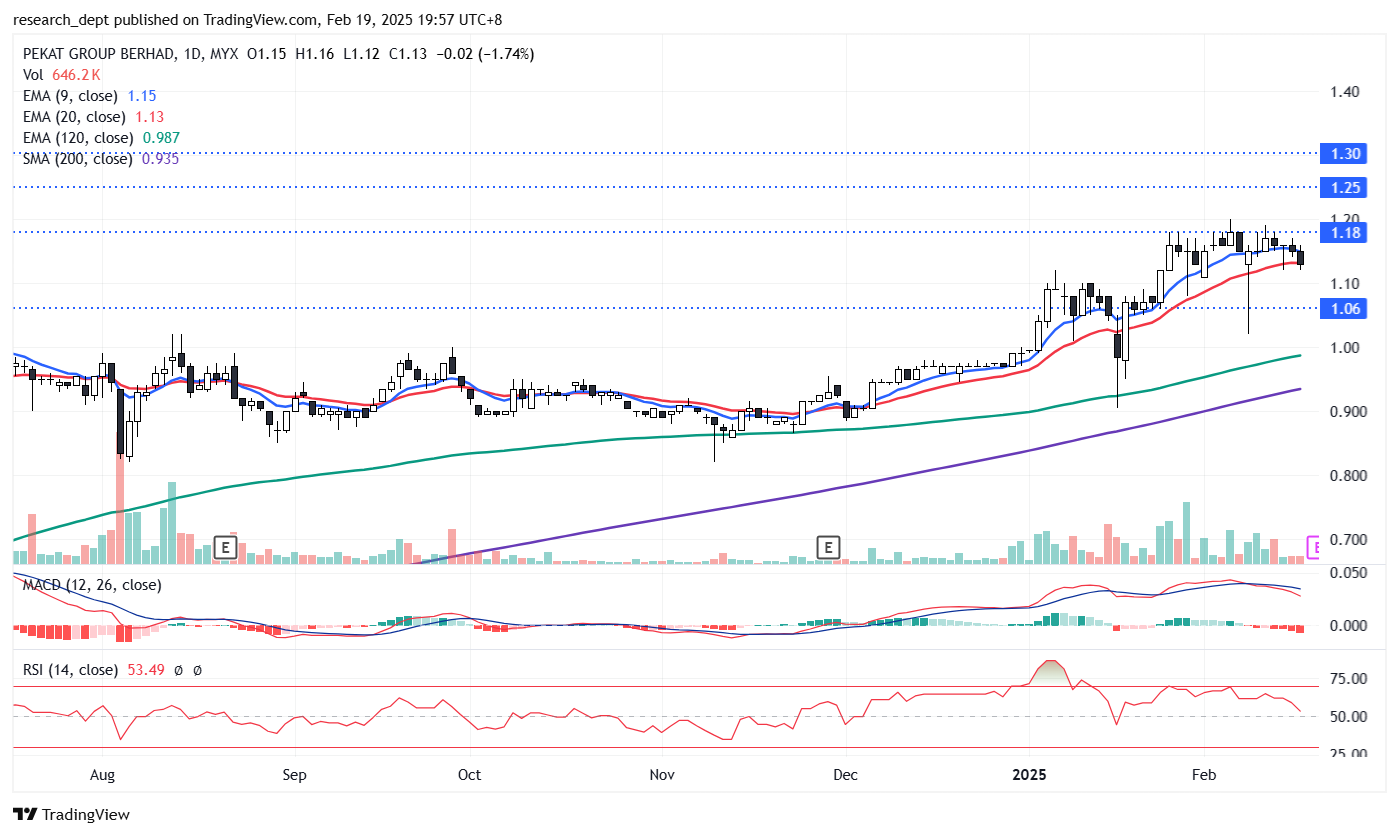Click the high value H1.16
This screenshot has width=1399, height=836.
click(314, 54)
